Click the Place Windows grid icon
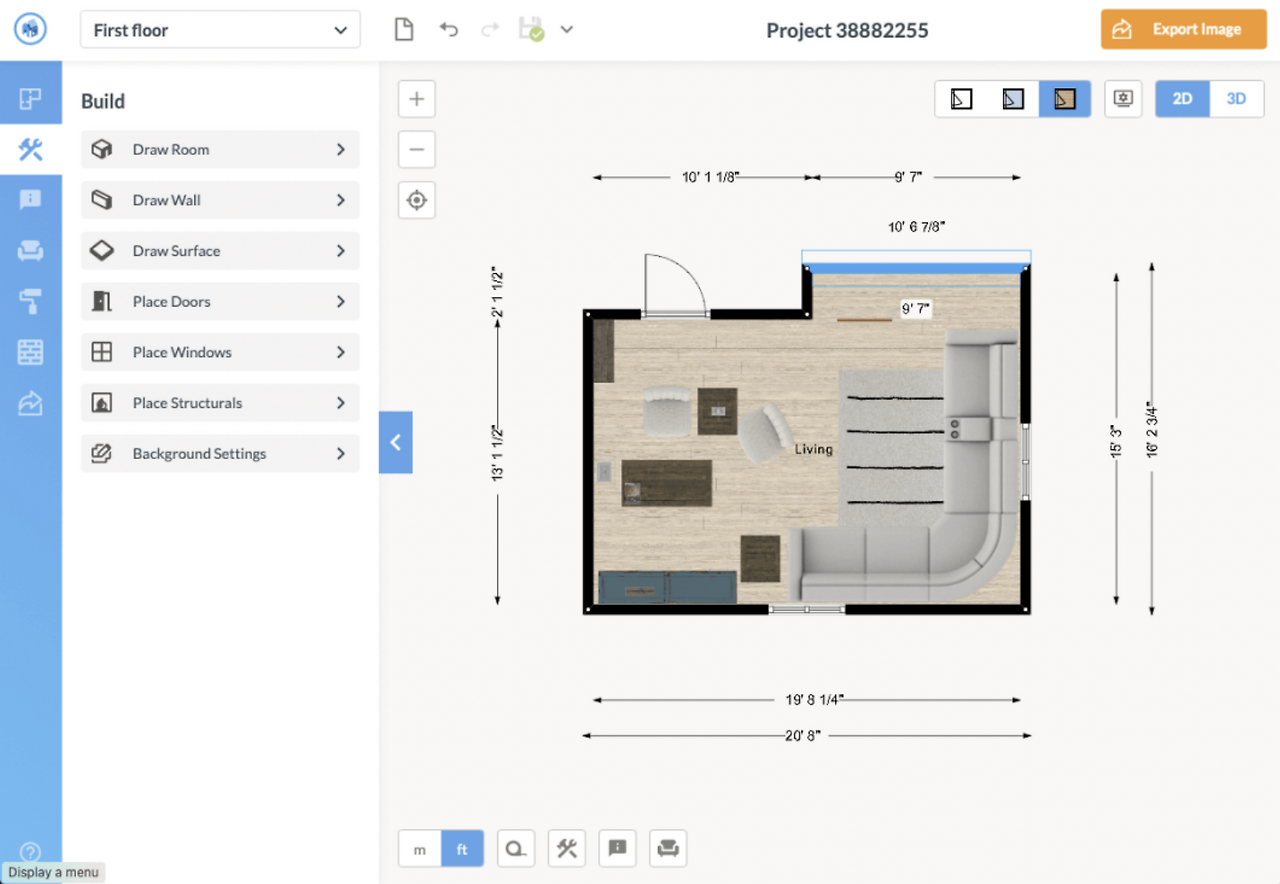The width and height of the screenshot is (1280, 884). (x=102, y=352)
